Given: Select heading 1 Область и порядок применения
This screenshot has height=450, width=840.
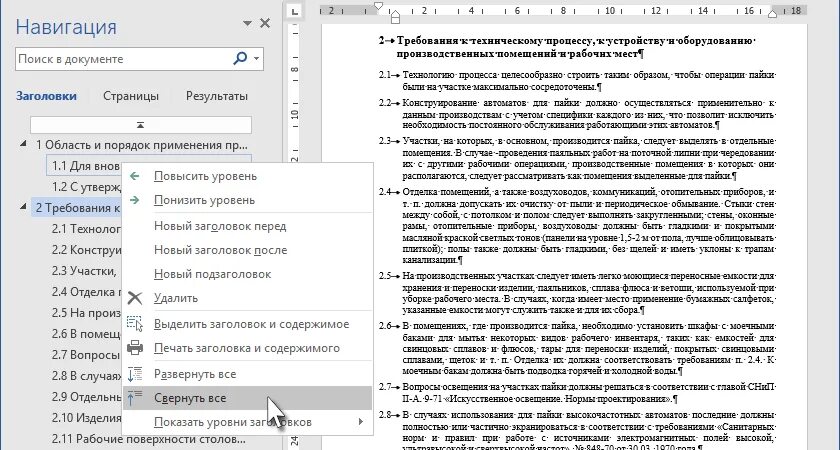Looking at the screenshot, I should [x=141, y=145].
